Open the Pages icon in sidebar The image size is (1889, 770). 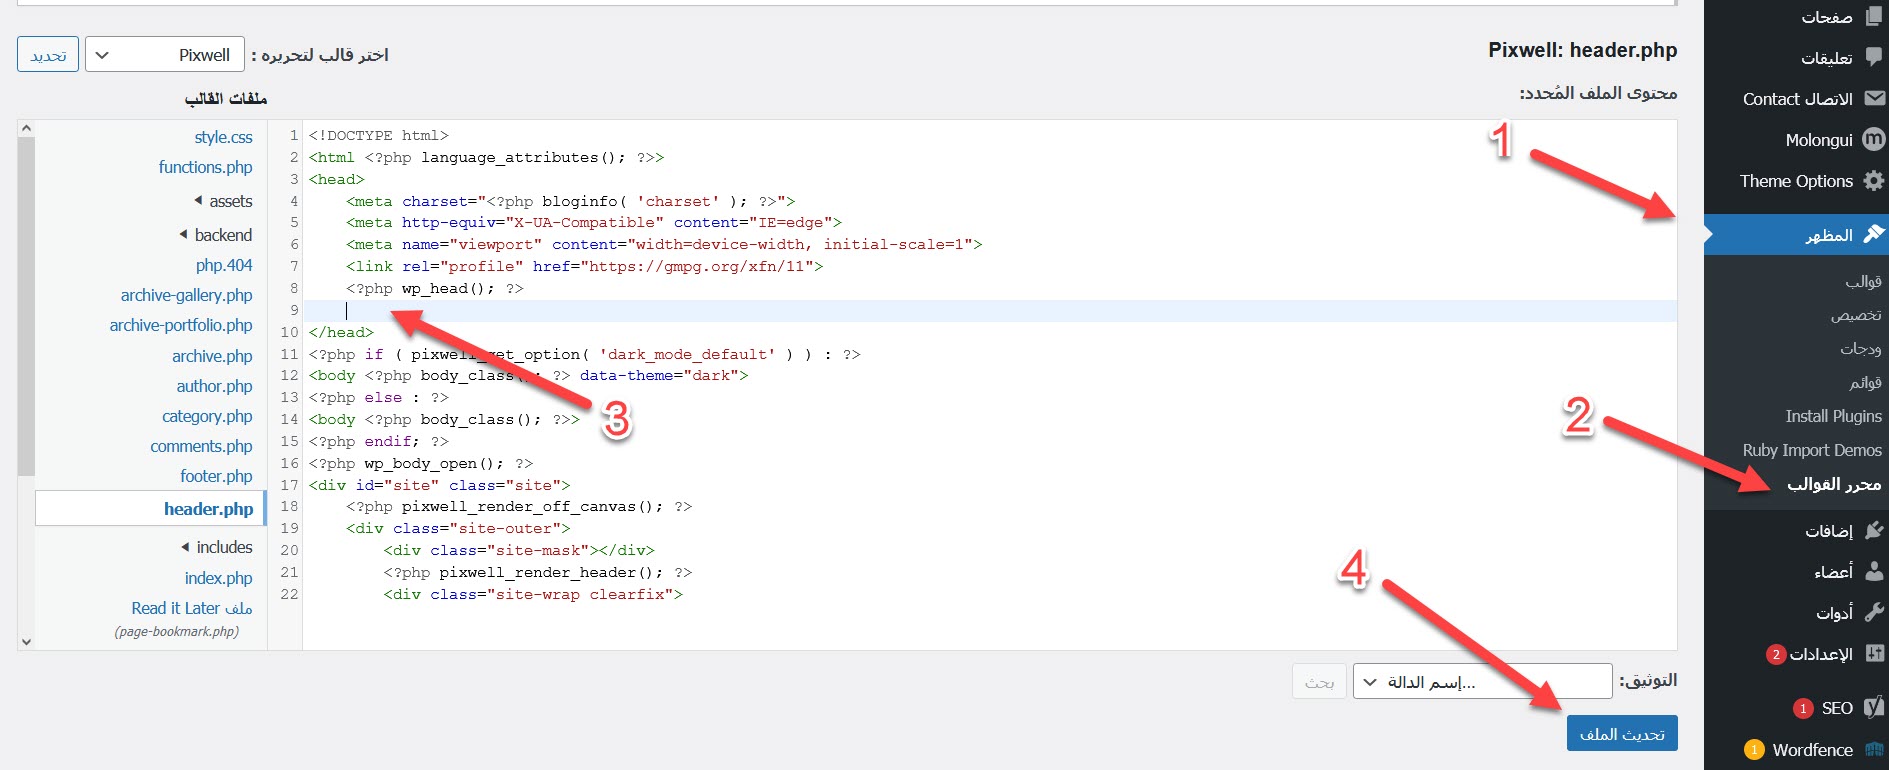1874,16
